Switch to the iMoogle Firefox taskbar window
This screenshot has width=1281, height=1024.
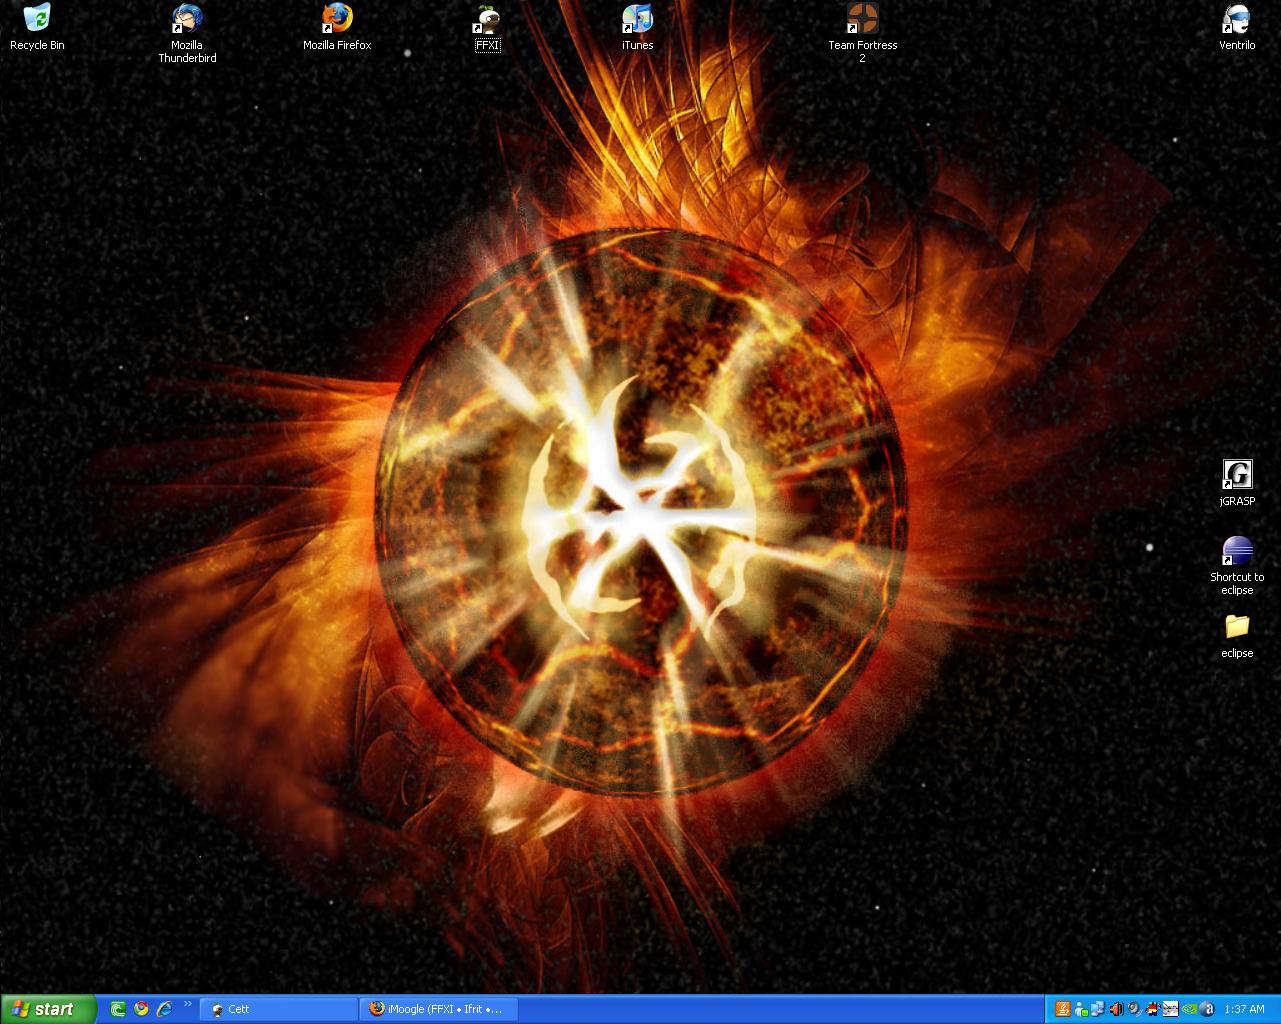(x=438, y=1009)
